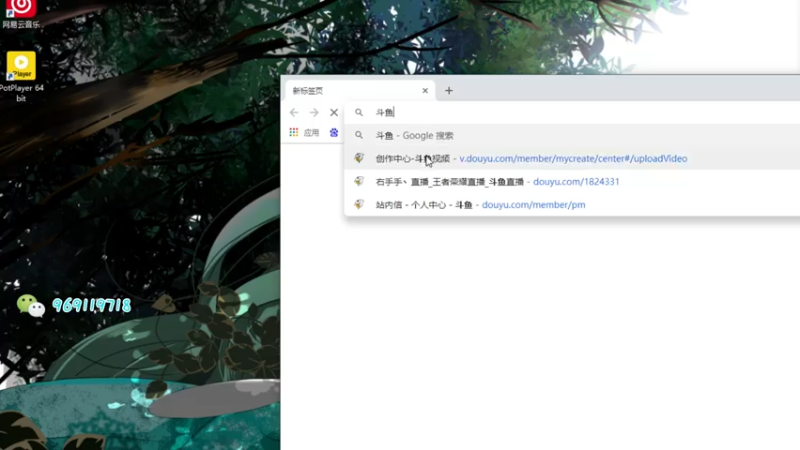Open the NetEase Cloud Music desktop shortcut
800x450 pixels.
[21, 13]
